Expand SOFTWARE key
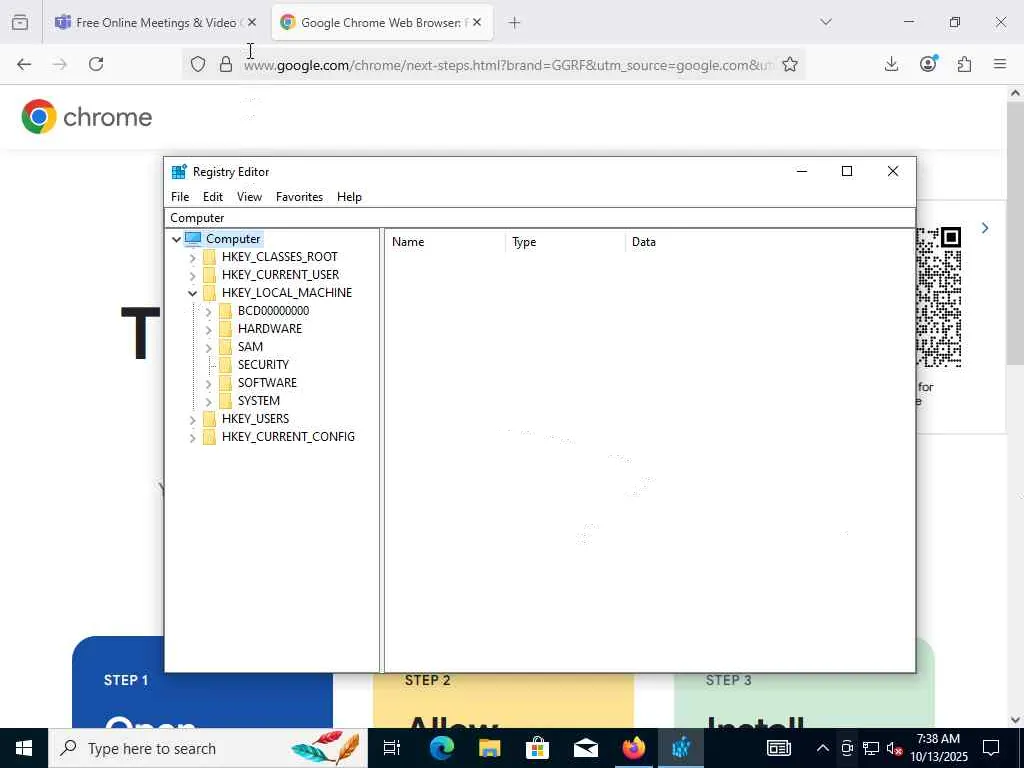Image resolution: width=1024 pixels, height=768 pixels. 208,383
